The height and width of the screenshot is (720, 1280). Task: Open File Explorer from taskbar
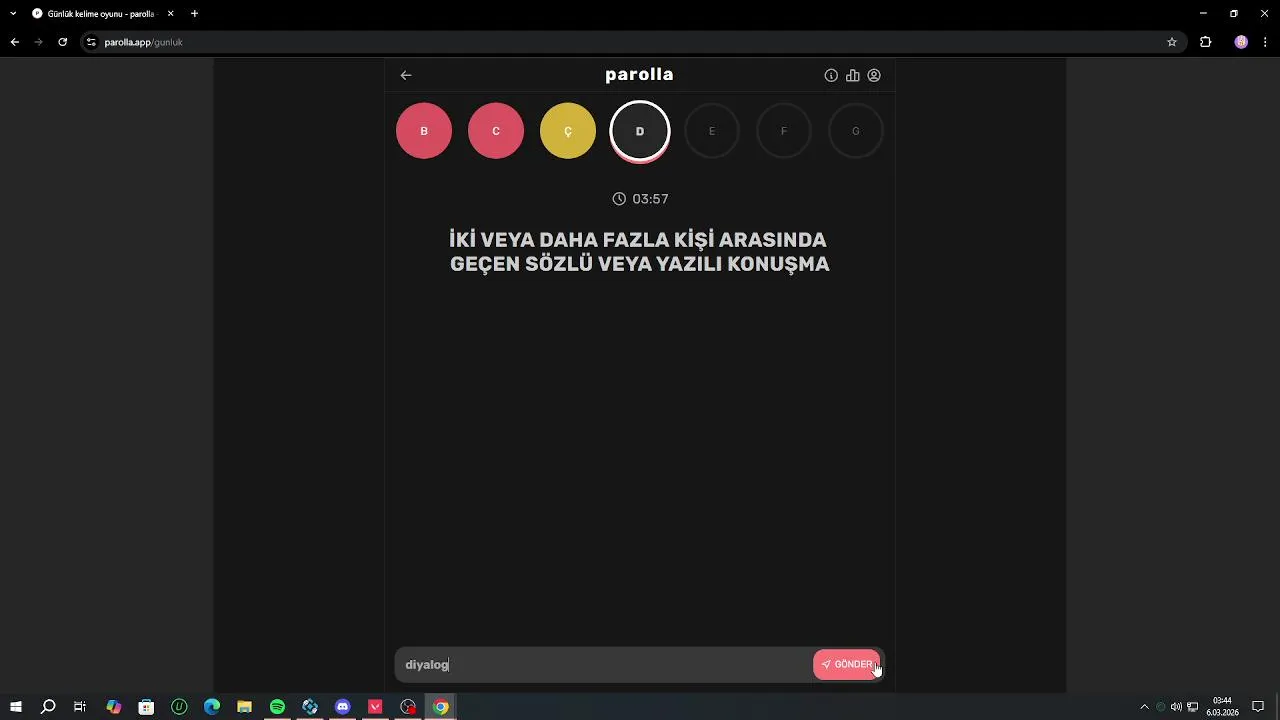tap(244, 707)
